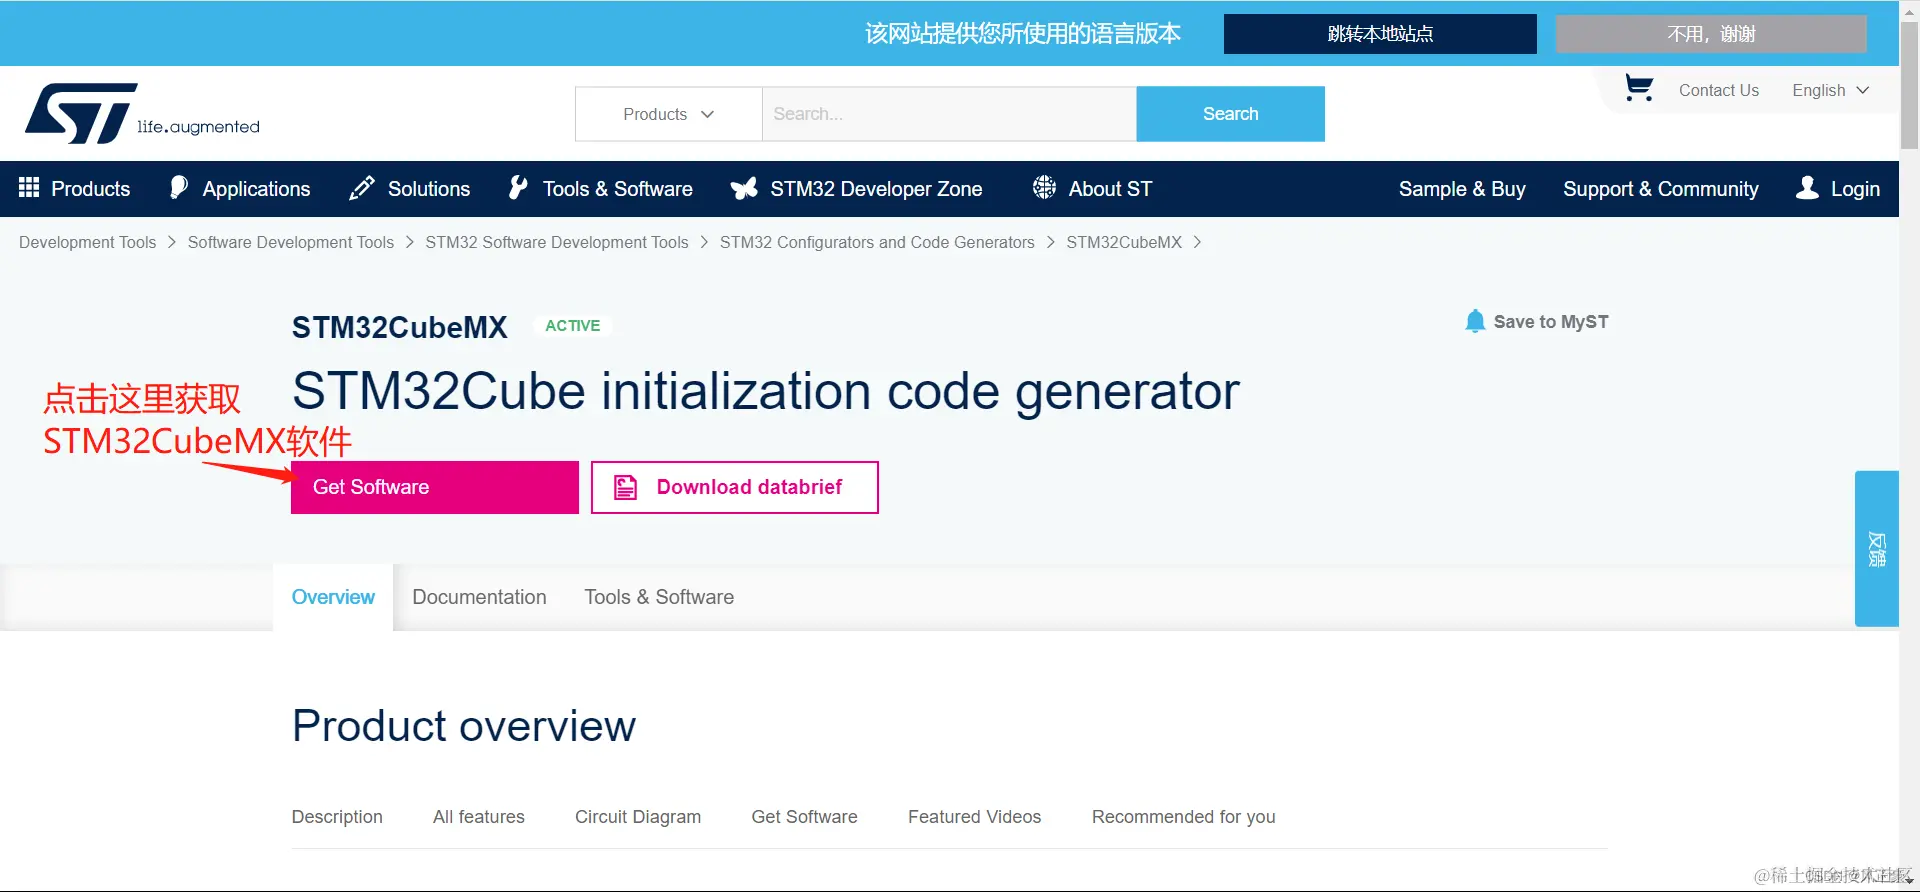Dismiss language banner with 不用, 谢谢
1920x892 pixels.
[1711, 34]
